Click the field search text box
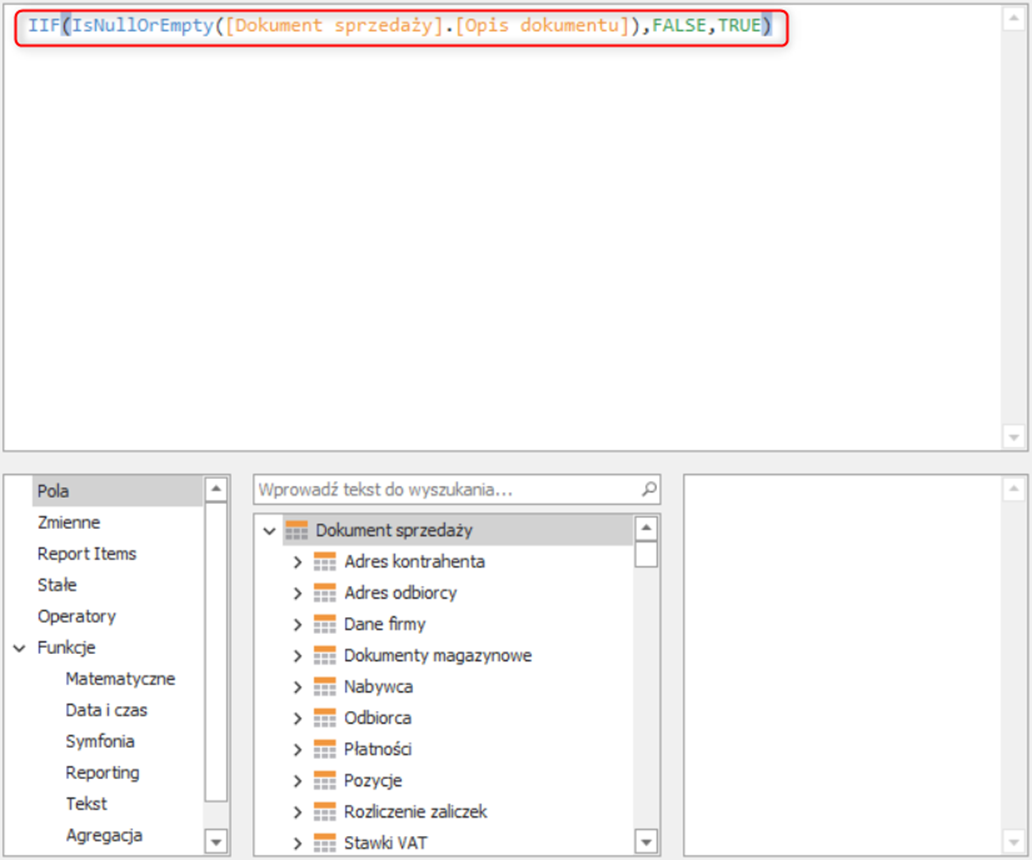The width and height of the screenshot is (1032, 860). coord(445,490)
